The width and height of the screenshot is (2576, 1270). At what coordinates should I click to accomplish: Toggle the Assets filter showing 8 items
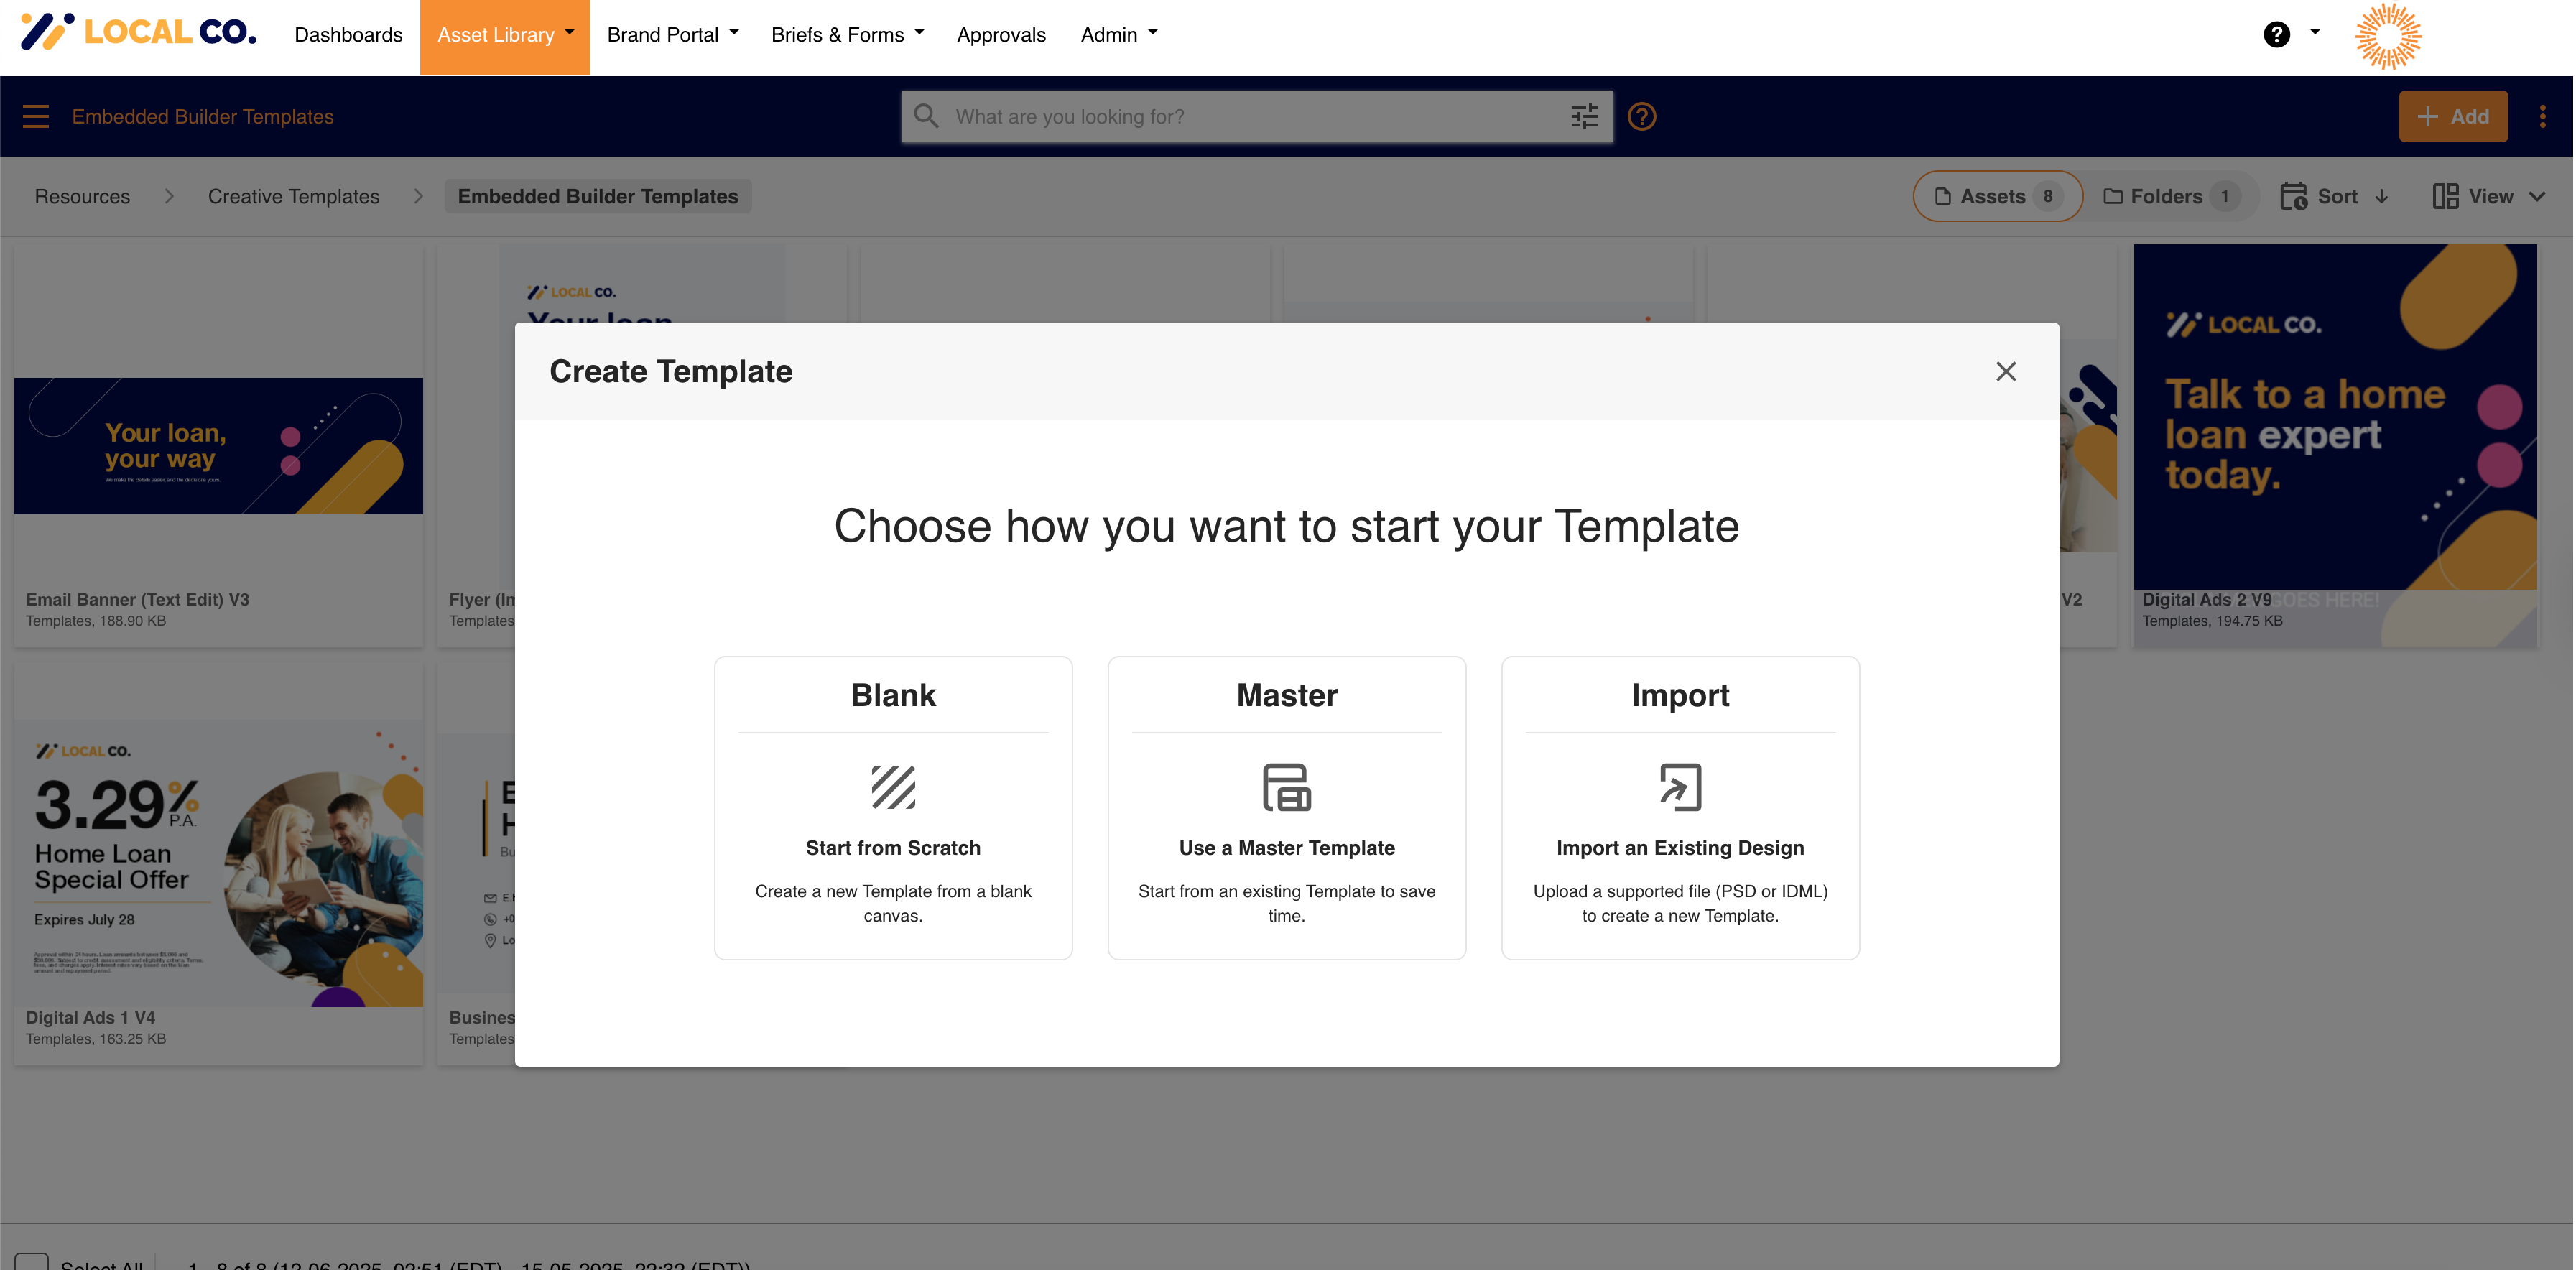tap(1996, 196)
